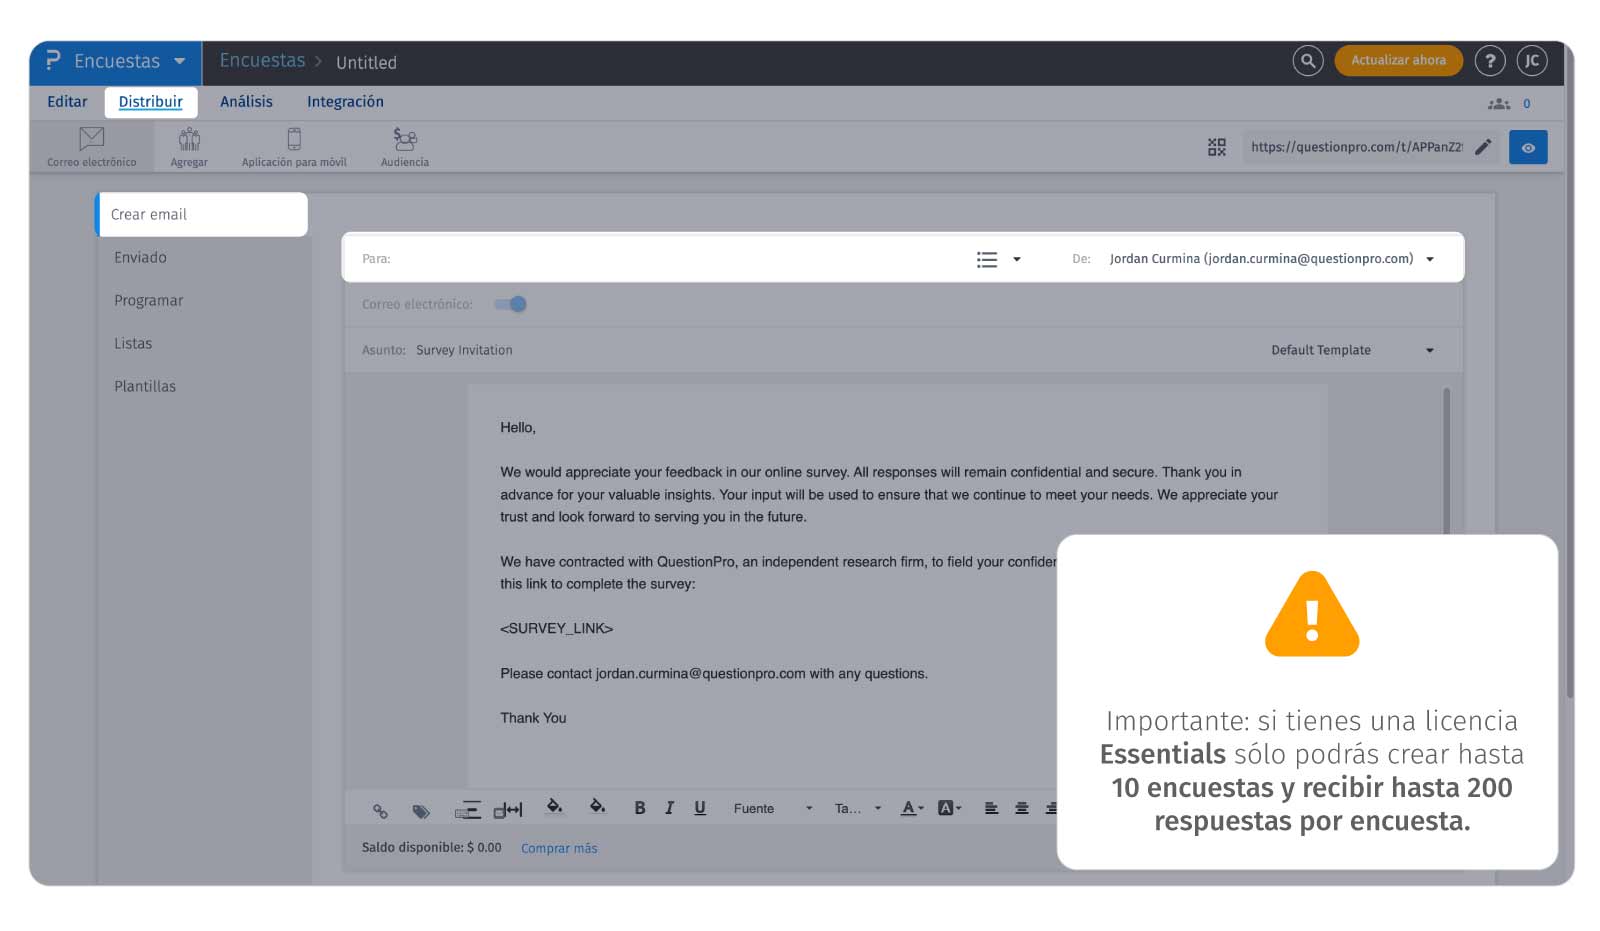Expand the De sender dropdown

click(1430, 259)
